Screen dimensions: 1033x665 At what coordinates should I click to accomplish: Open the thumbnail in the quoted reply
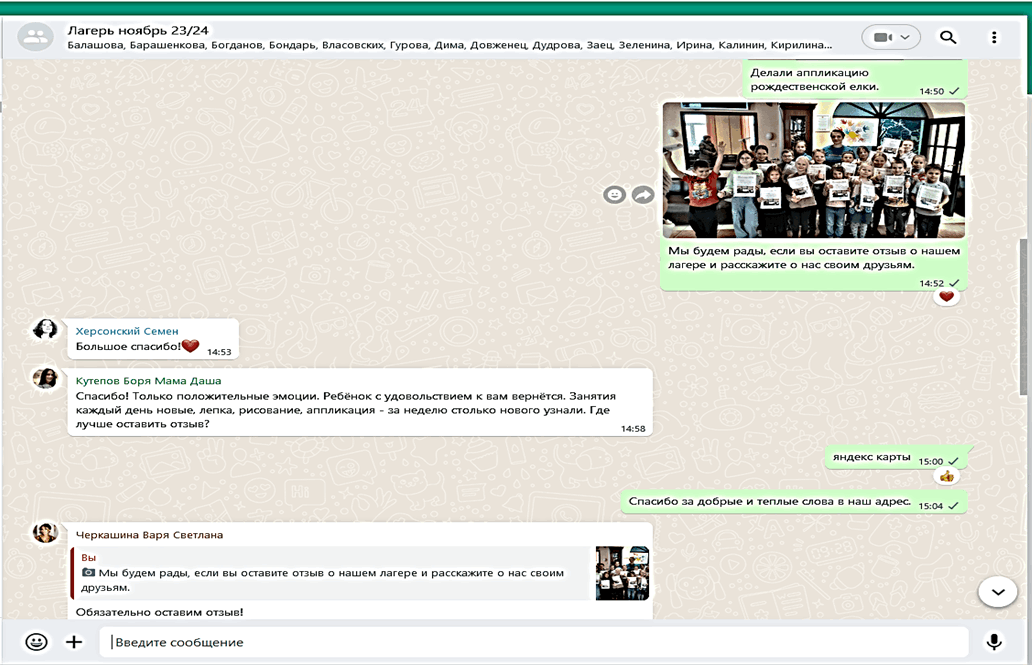622,573
